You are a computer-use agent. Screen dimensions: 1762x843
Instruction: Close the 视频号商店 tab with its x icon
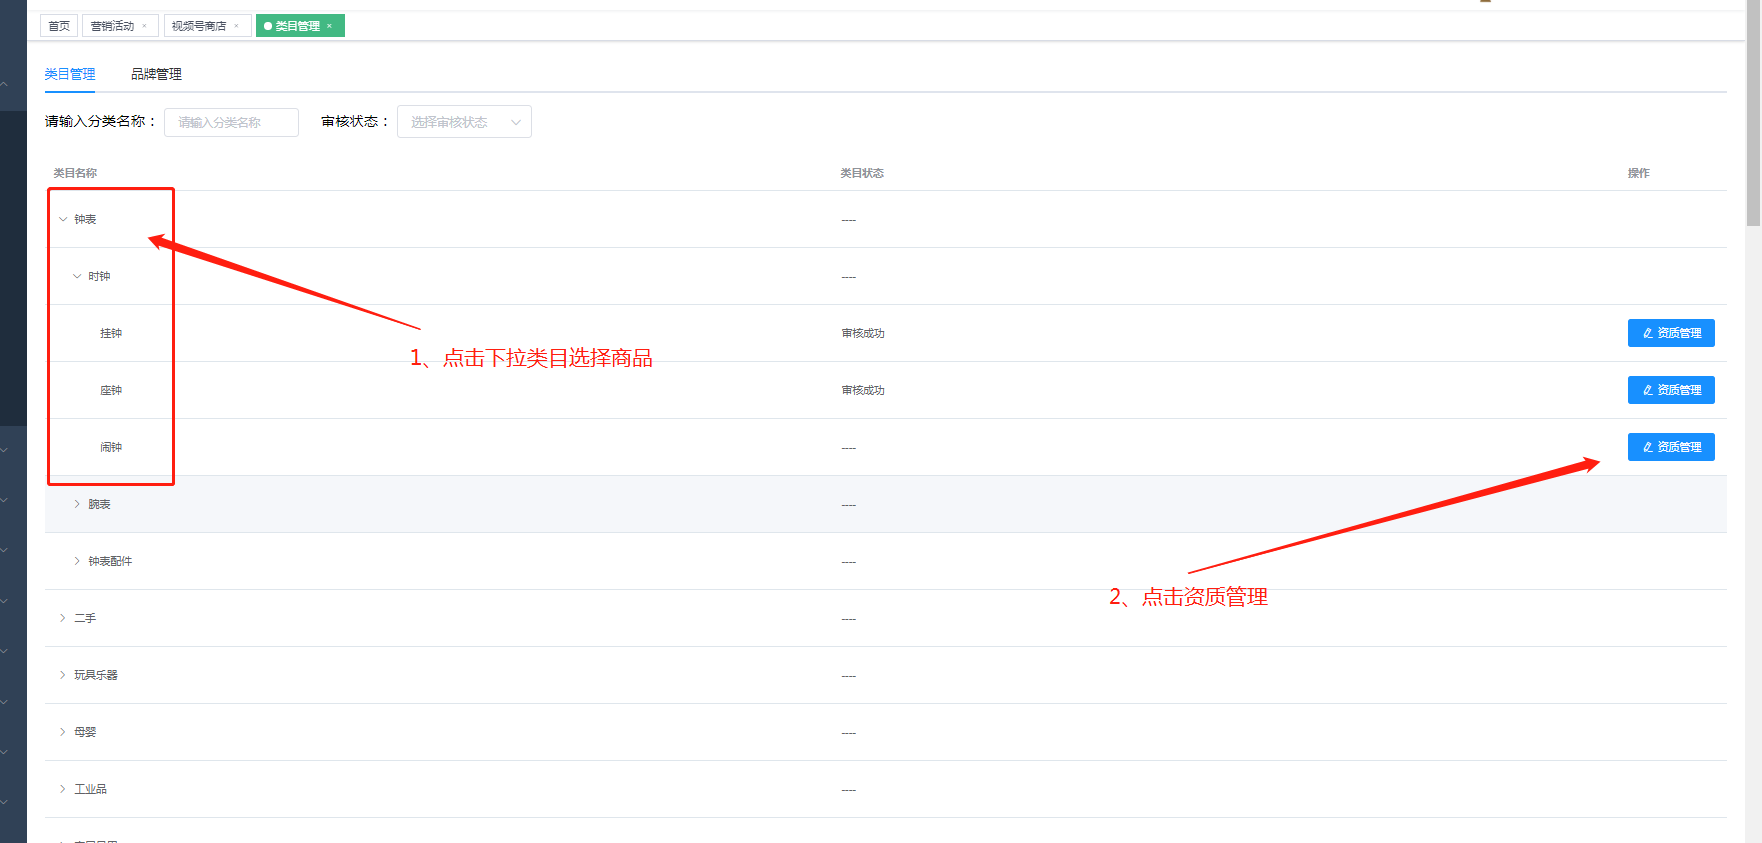click(237, 26)
